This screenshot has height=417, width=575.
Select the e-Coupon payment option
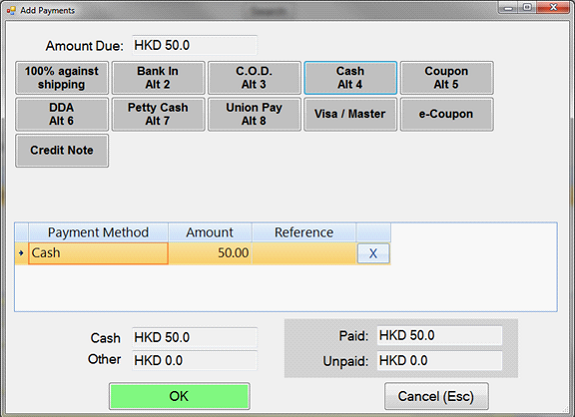coord(446,114)
